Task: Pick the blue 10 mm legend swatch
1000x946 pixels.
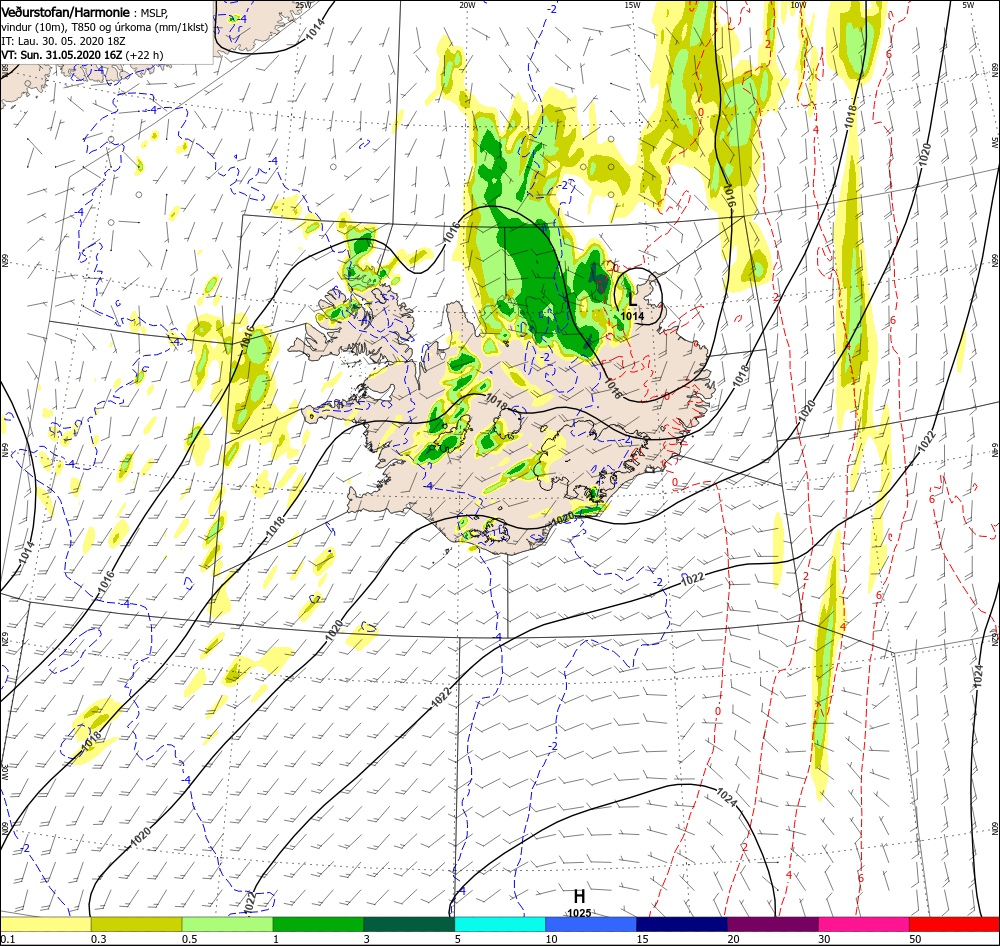Action: [591, 924]
